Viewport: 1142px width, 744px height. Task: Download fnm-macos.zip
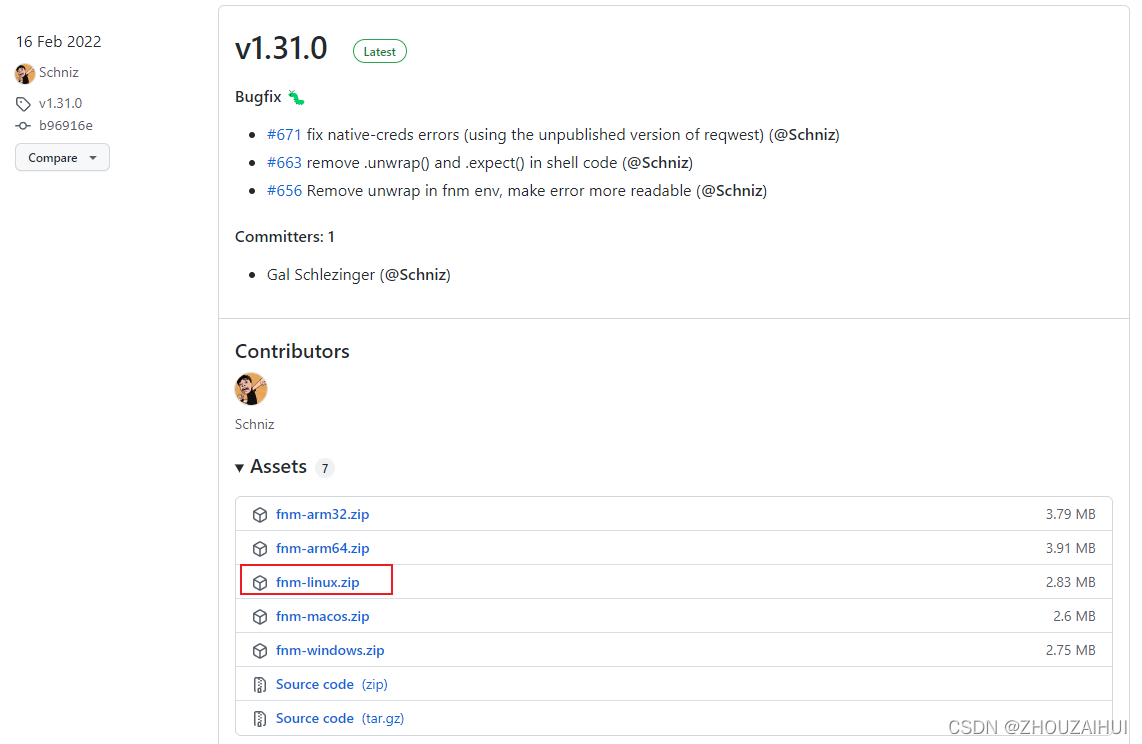coord(322,616)
